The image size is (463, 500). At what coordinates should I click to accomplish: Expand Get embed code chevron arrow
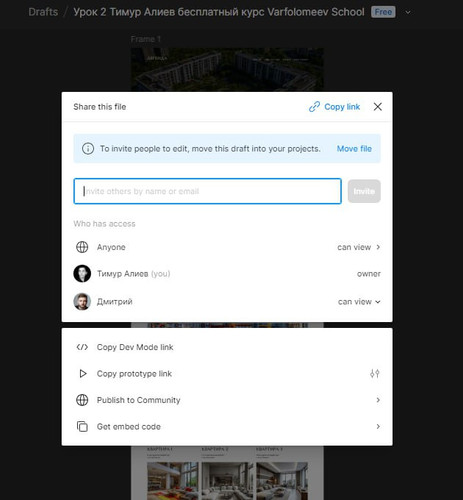pos(378,426)
